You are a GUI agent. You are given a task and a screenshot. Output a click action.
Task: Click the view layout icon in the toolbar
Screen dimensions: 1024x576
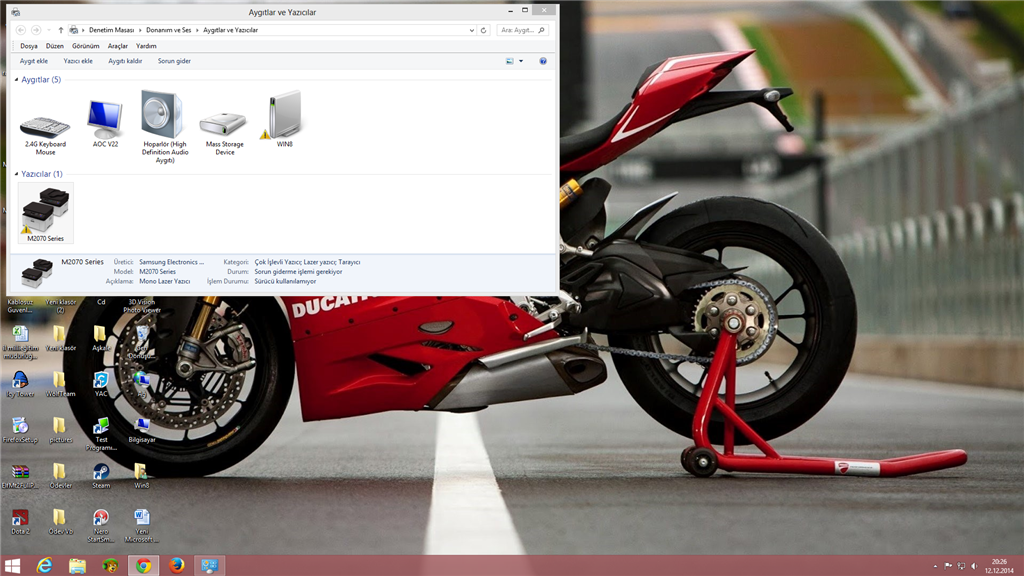(x=509, y=61)
